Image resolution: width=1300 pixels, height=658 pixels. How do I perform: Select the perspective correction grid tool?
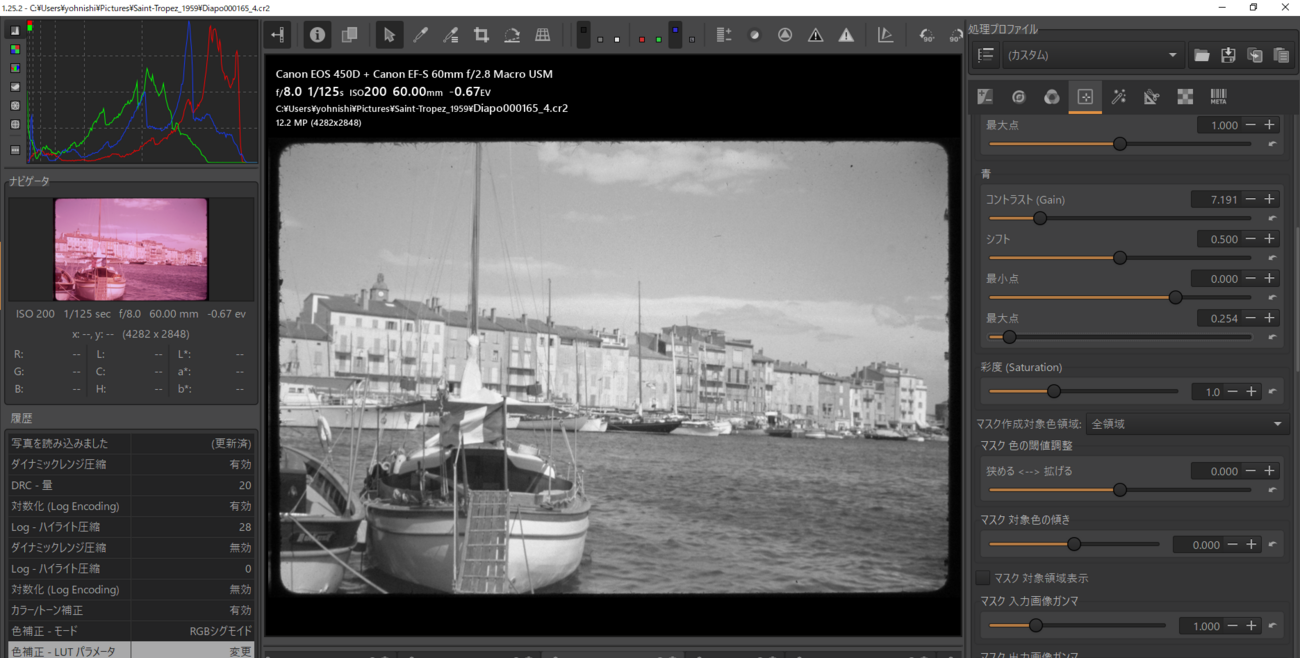(x=543, y=35)
